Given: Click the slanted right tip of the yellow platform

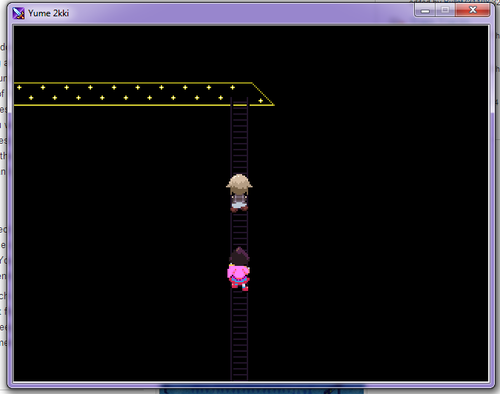Looking at the screenshot, I should click(x=263, y=94).
